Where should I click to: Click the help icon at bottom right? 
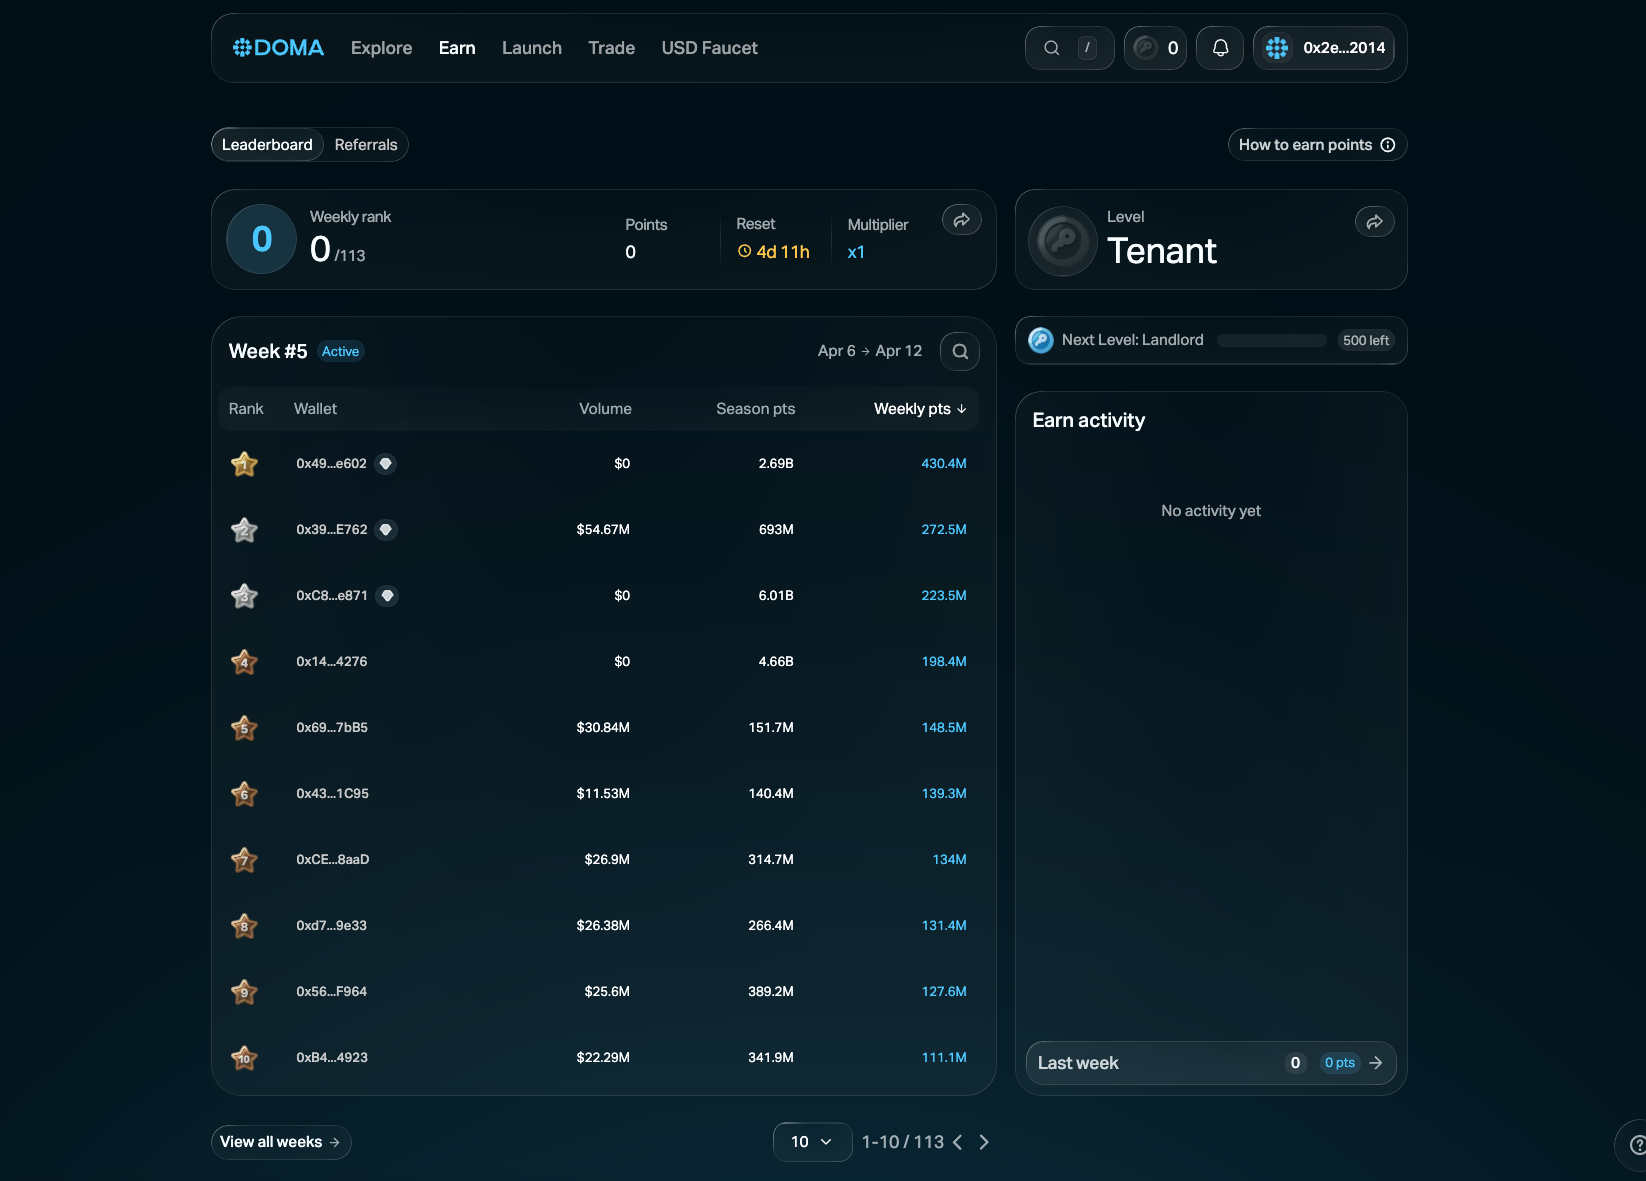1636,1145
